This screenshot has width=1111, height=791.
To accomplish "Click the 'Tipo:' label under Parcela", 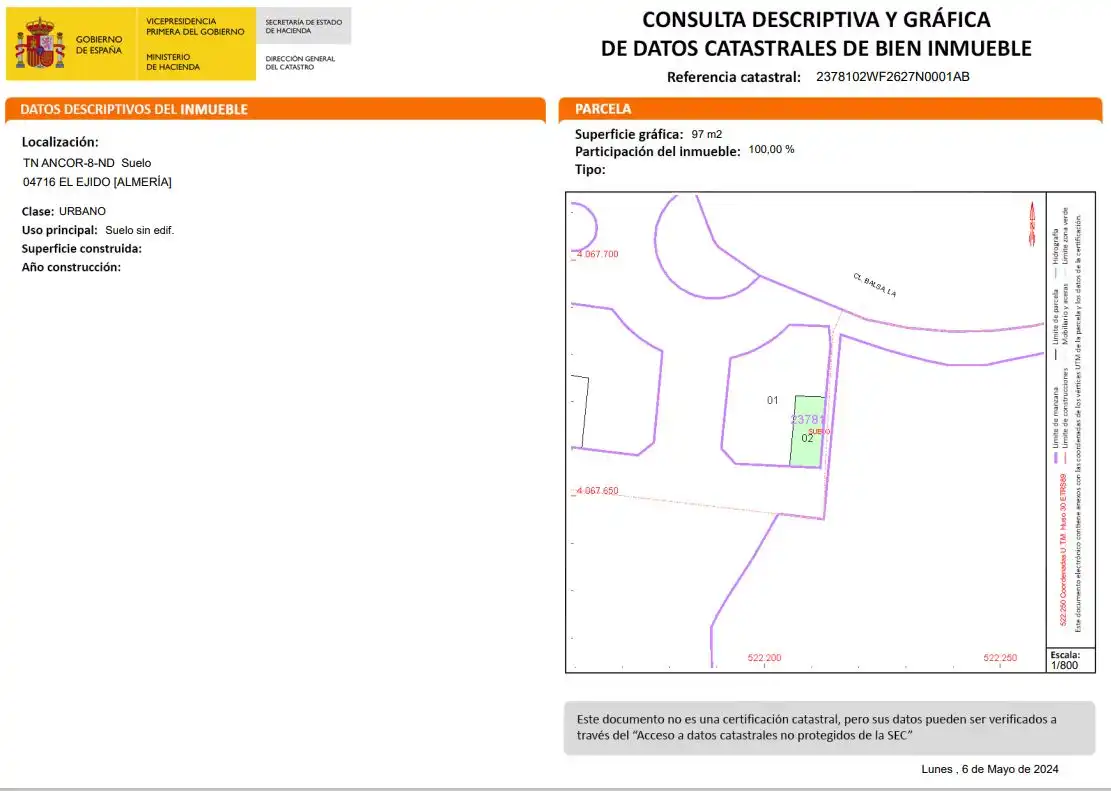I will (x=590, y=169).
